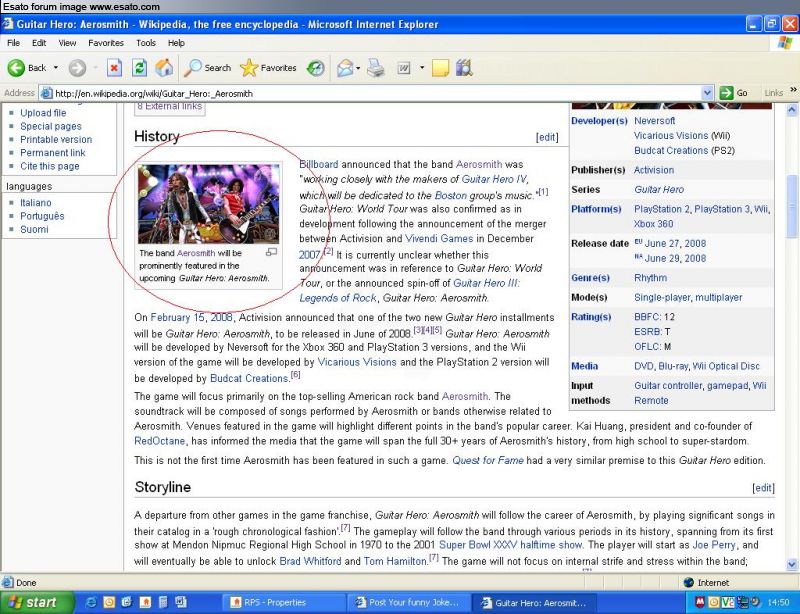Click the address bar URL field
800x614 pixels.
(378, 93)
